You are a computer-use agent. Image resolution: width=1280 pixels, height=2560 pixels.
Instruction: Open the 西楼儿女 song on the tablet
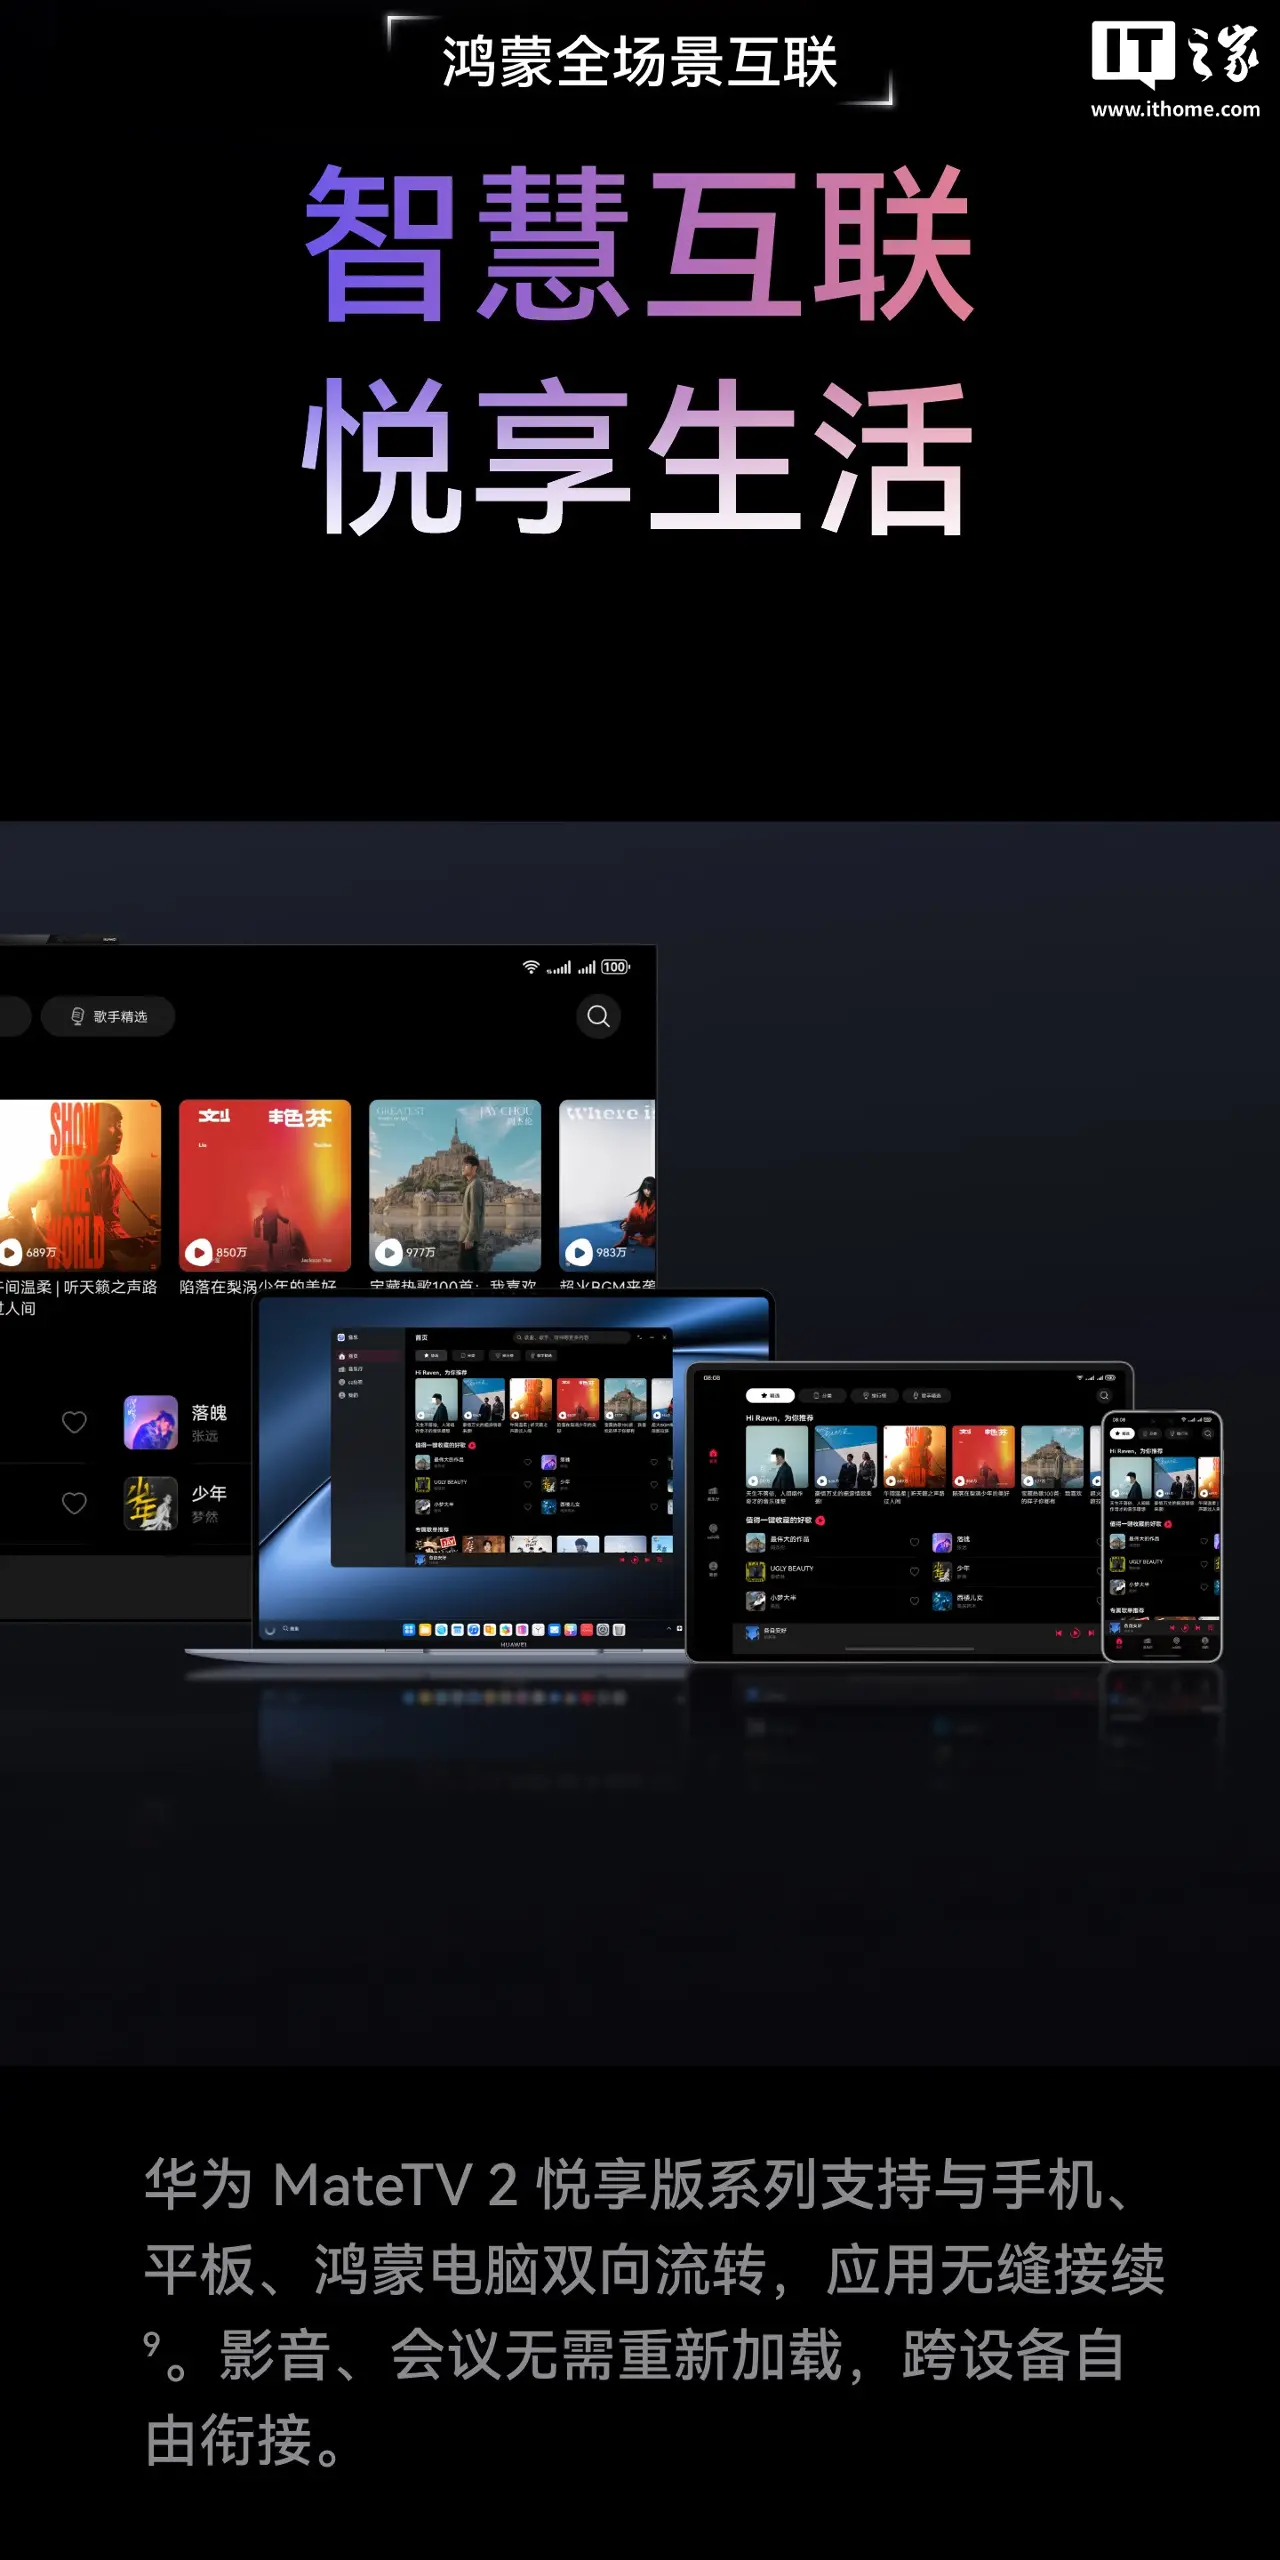[960, 1601]
